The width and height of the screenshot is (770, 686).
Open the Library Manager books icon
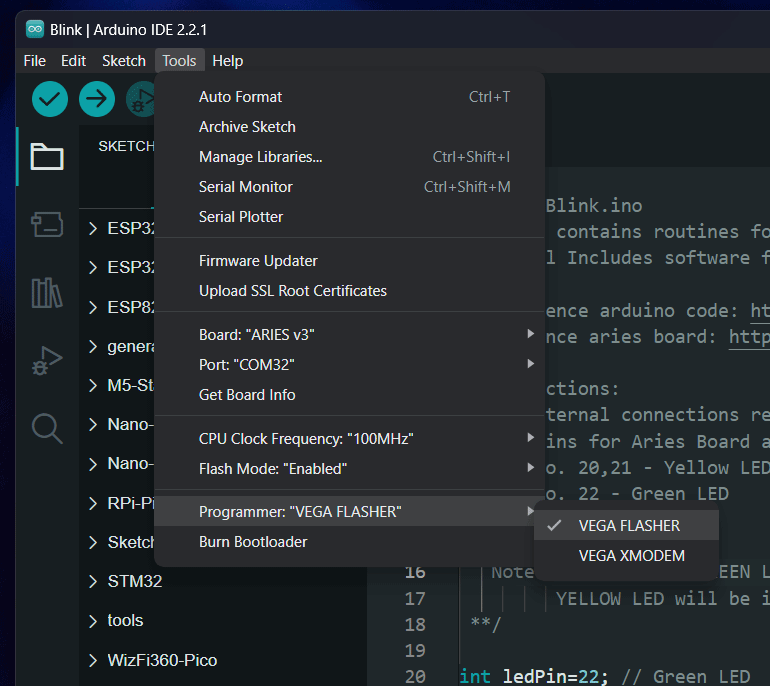(x=47, y=293)
